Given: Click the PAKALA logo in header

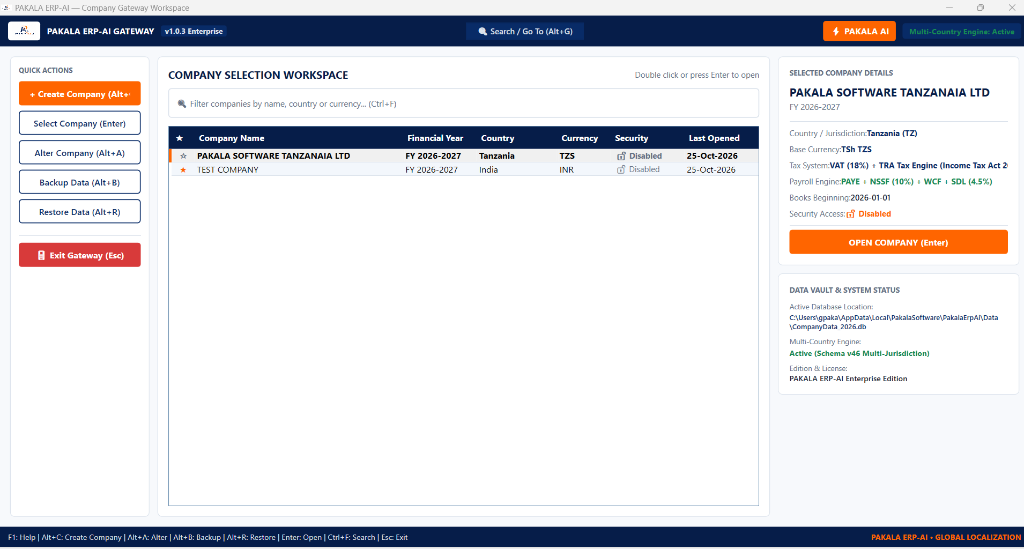Looking at the screenshot, I should (24, 31).
